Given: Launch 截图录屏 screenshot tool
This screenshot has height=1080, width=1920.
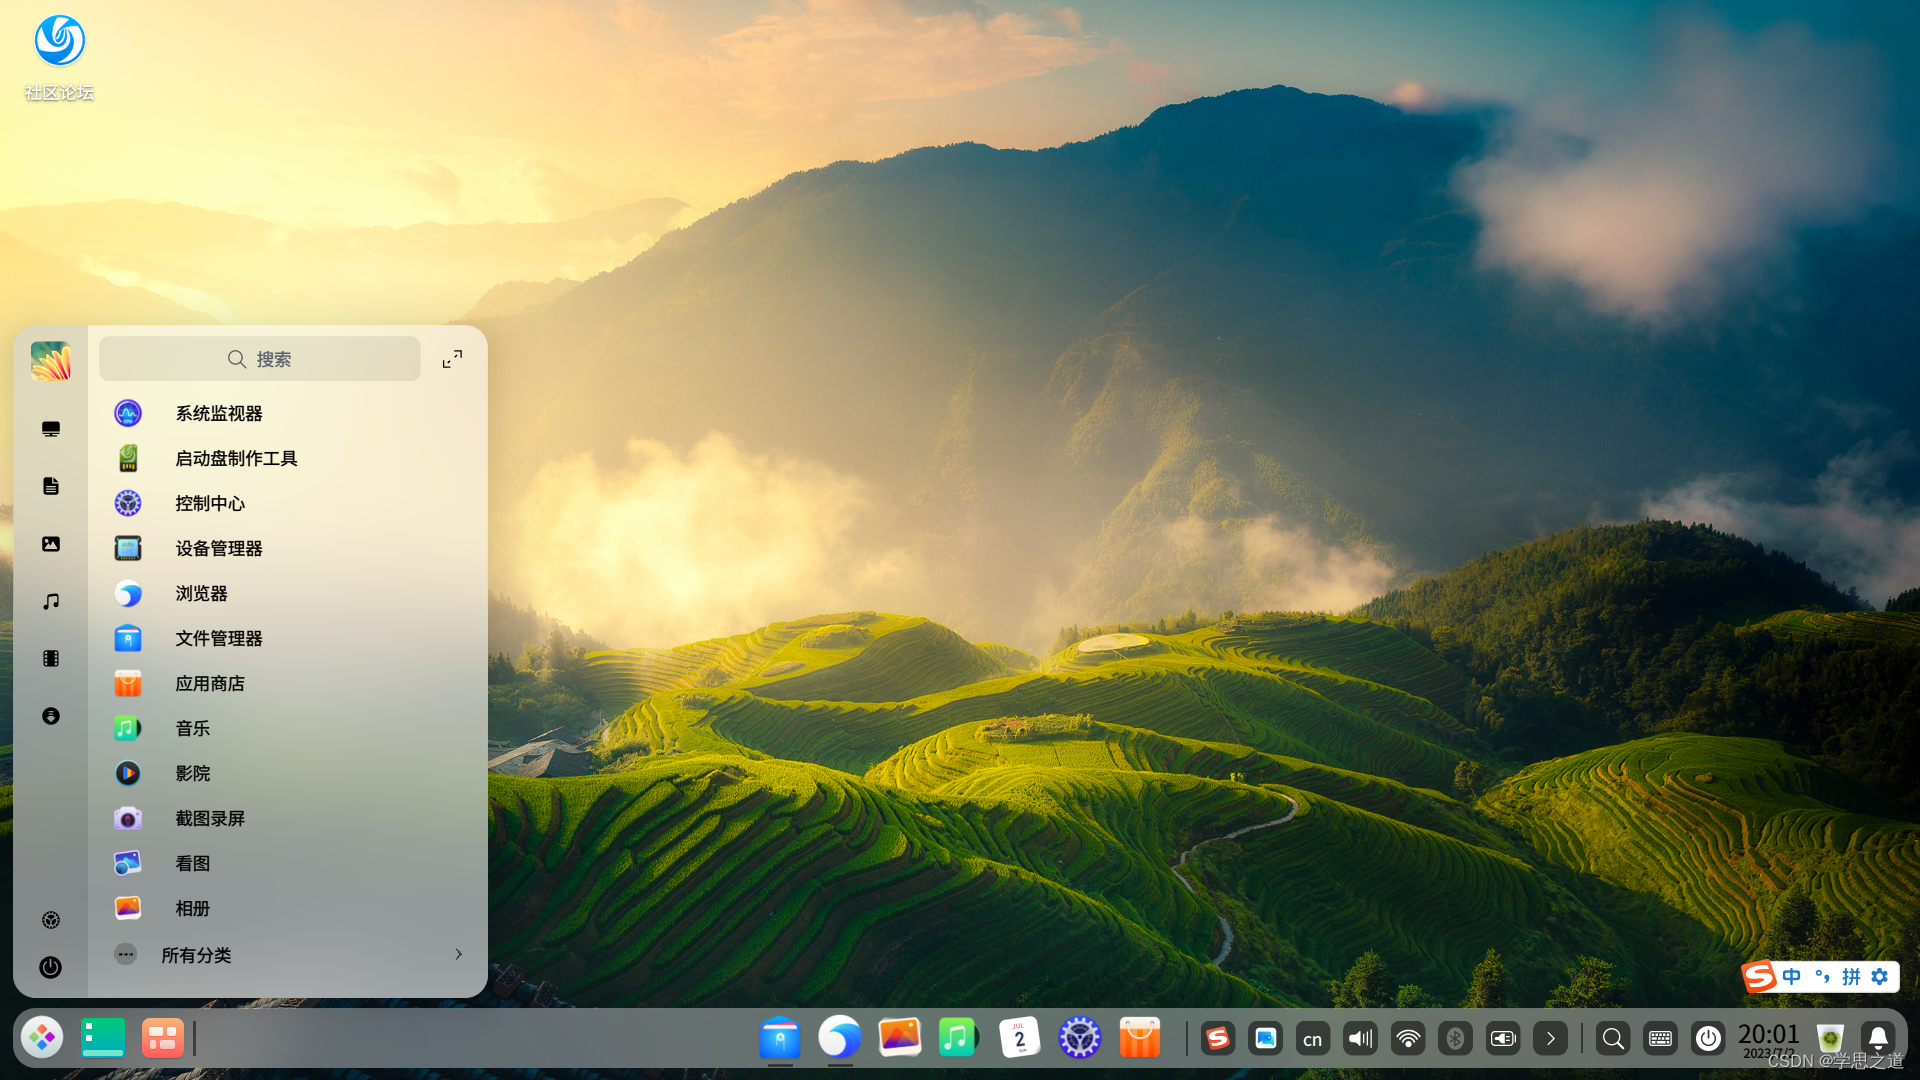Looking at the screenshot, I should click(209, 818).
